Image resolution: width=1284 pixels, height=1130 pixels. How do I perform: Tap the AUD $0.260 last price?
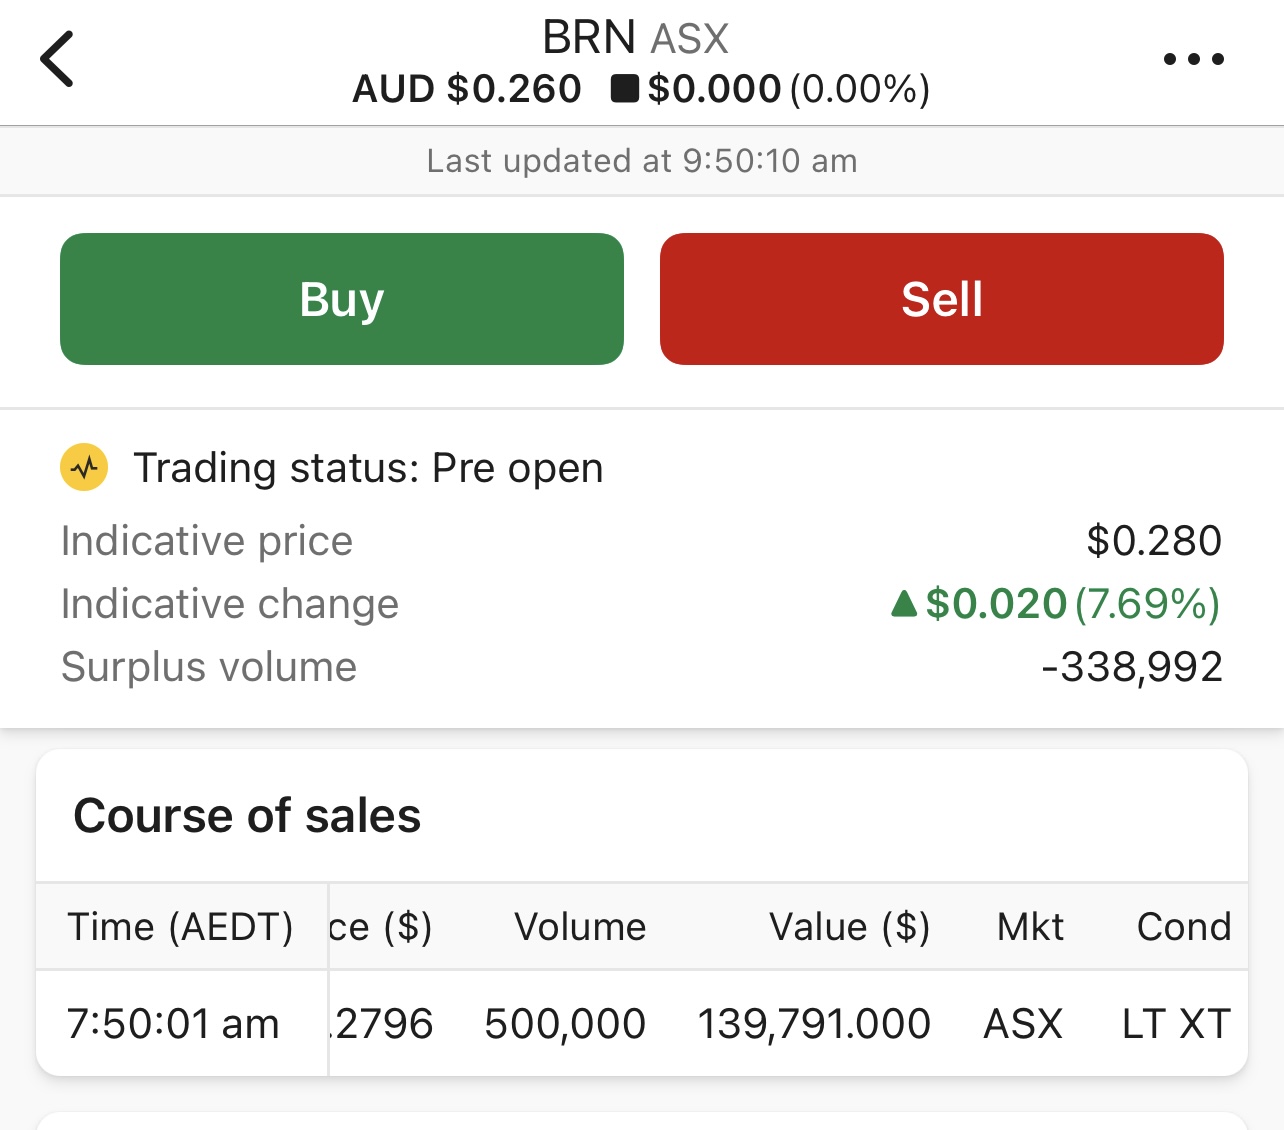click(467, 89)
